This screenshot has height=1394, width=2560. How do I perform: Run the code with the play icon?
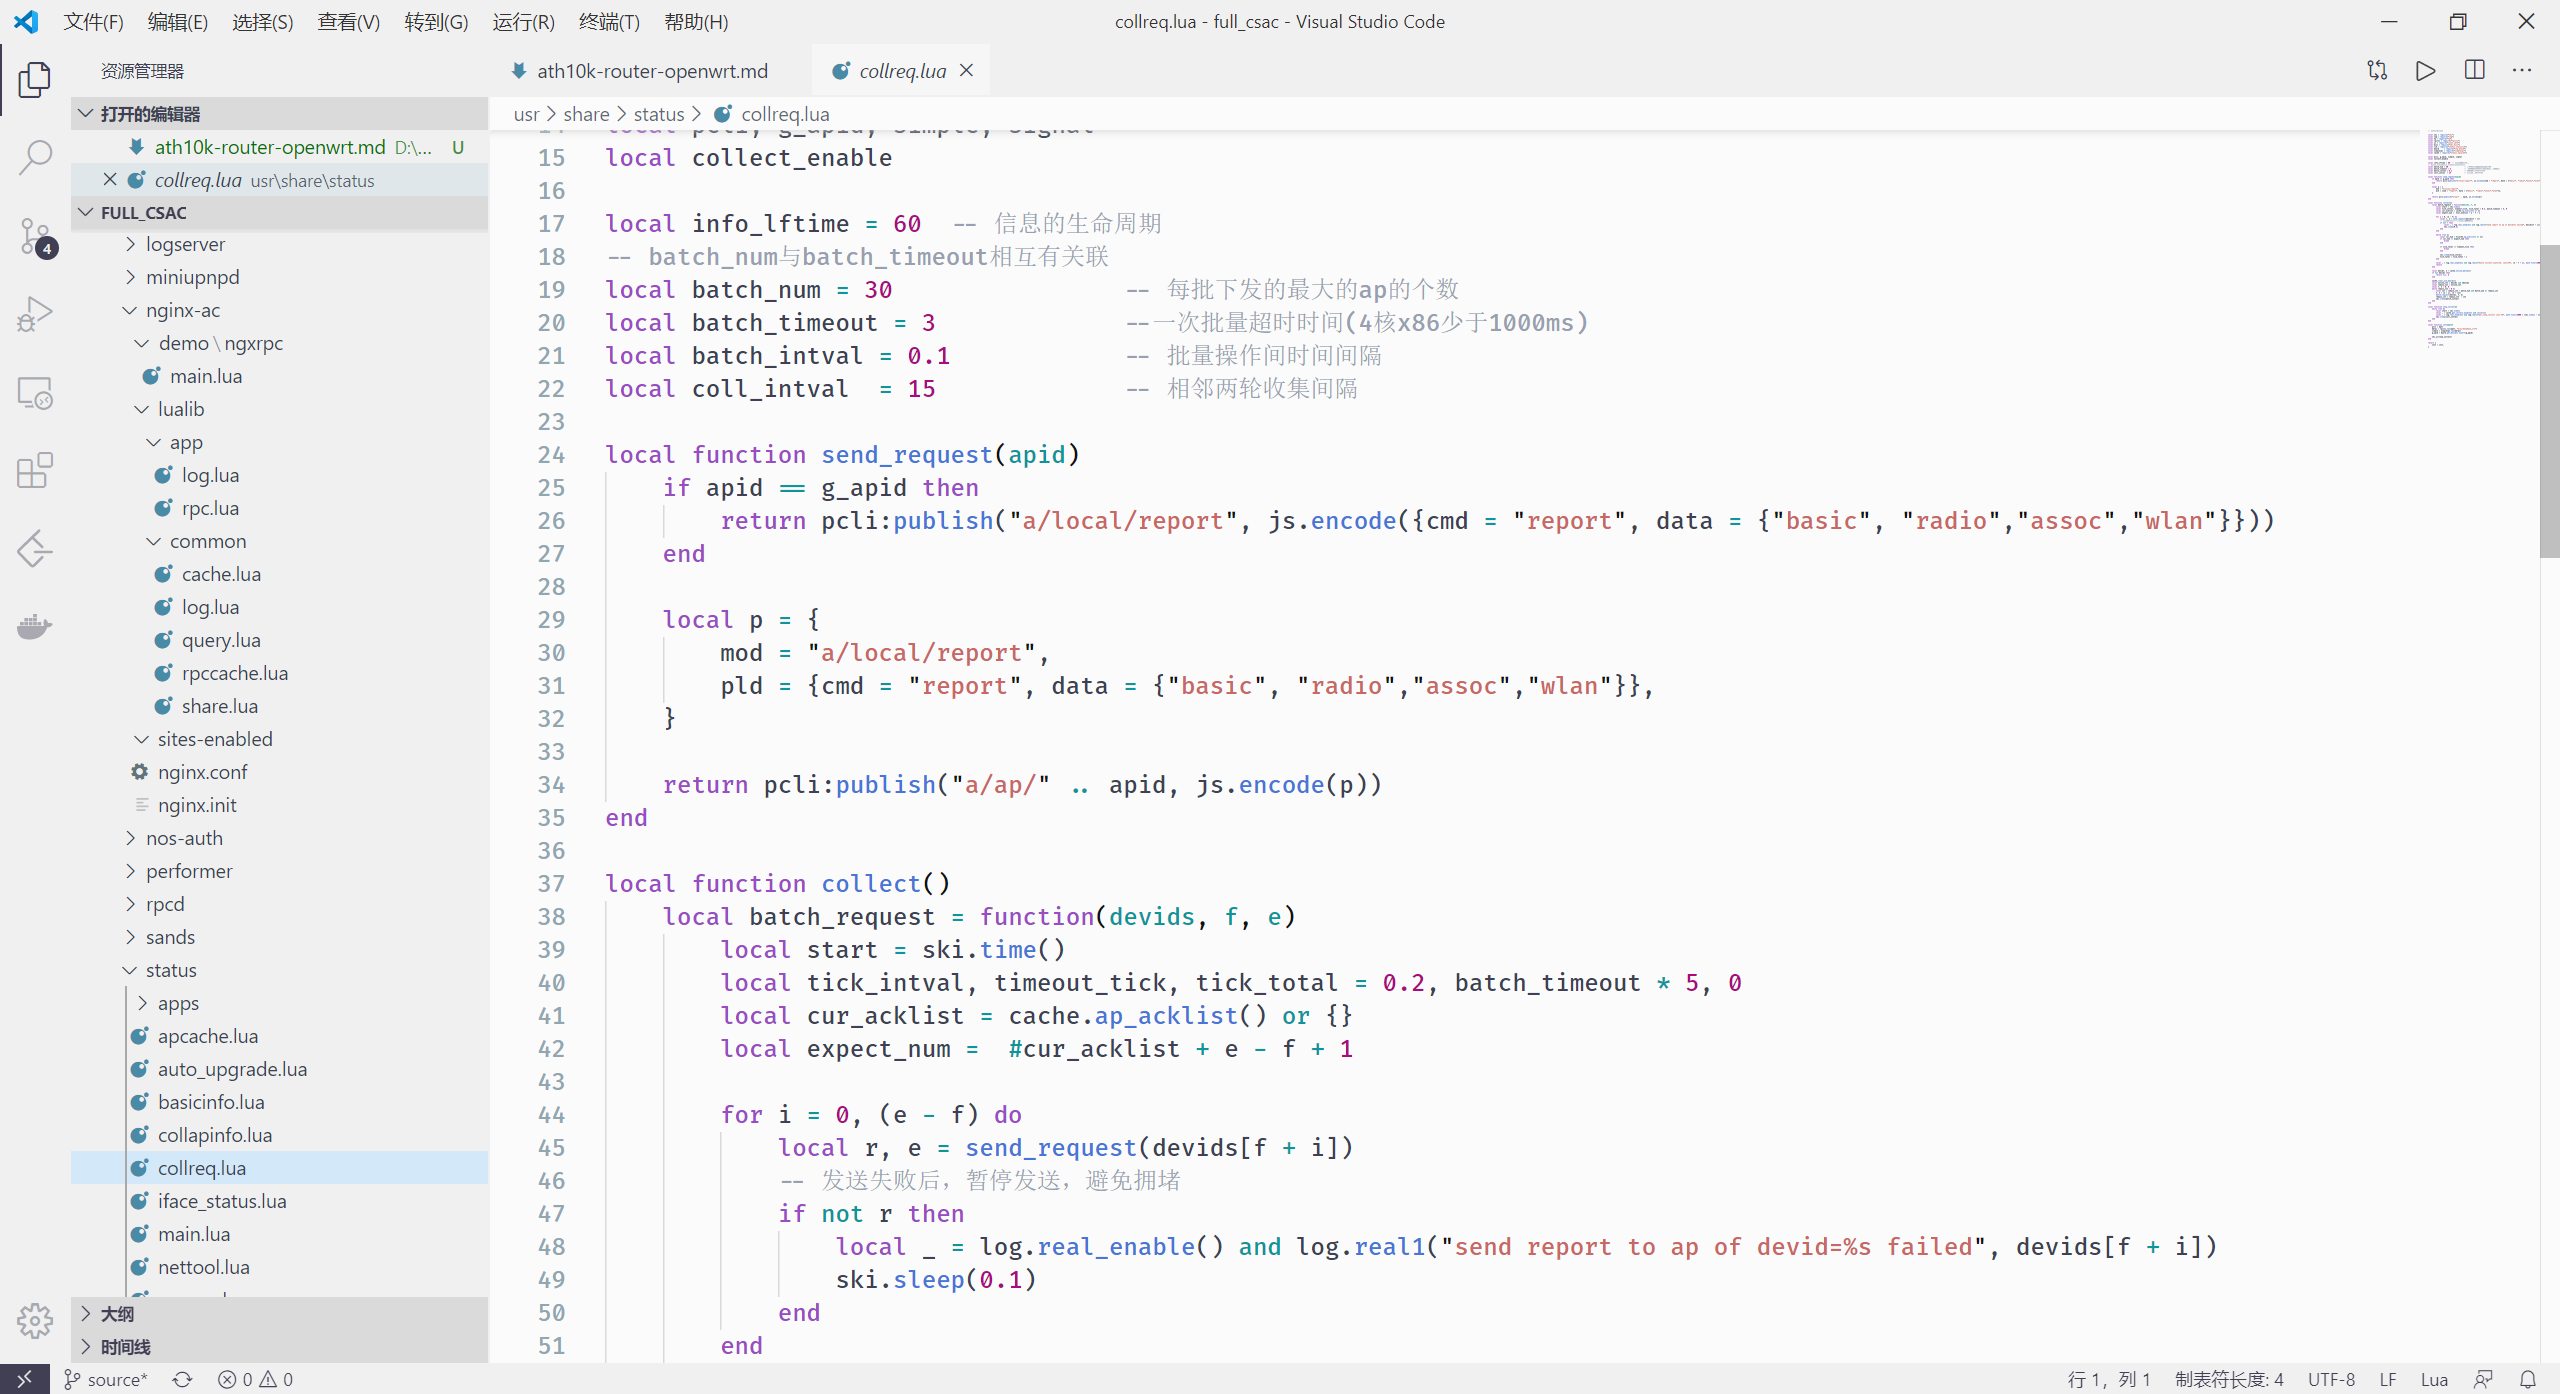coord(2425,70)
